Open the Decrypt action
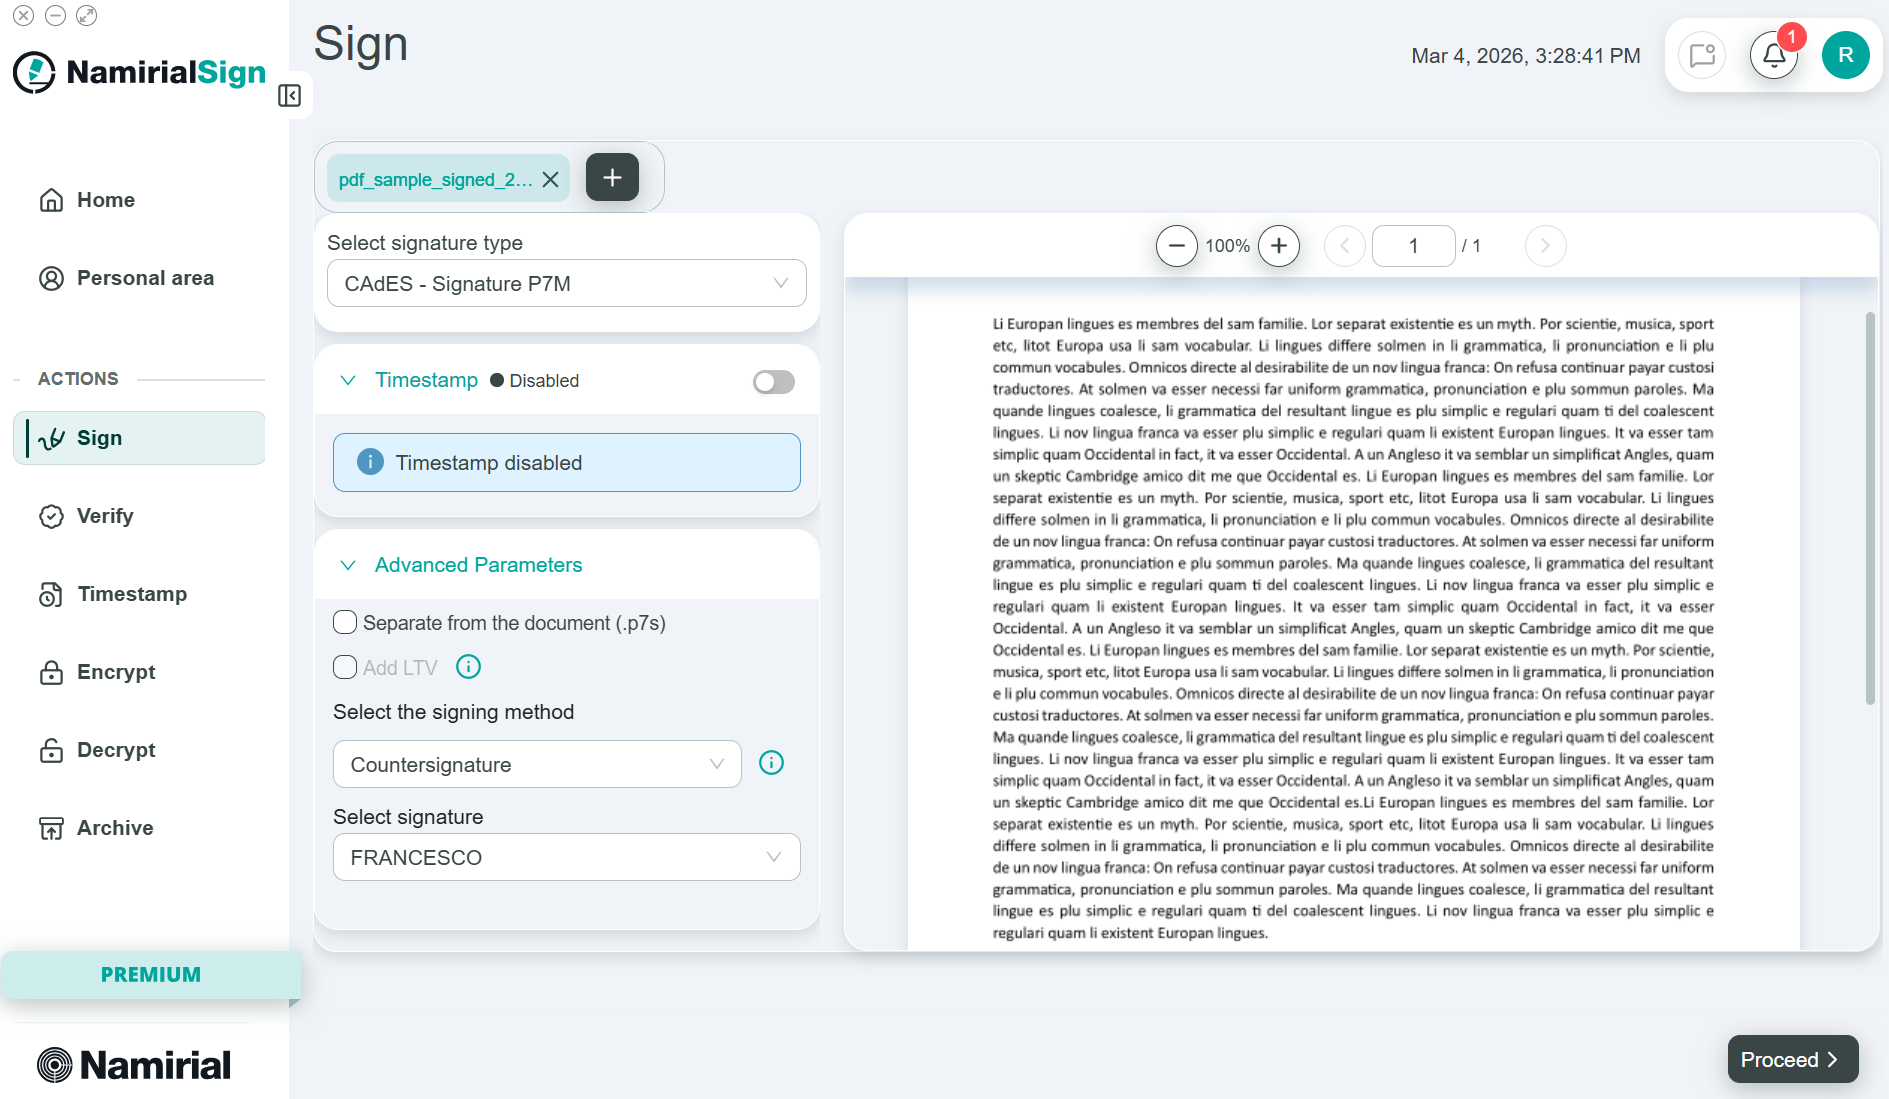1889x1099 pixels. 140,750
